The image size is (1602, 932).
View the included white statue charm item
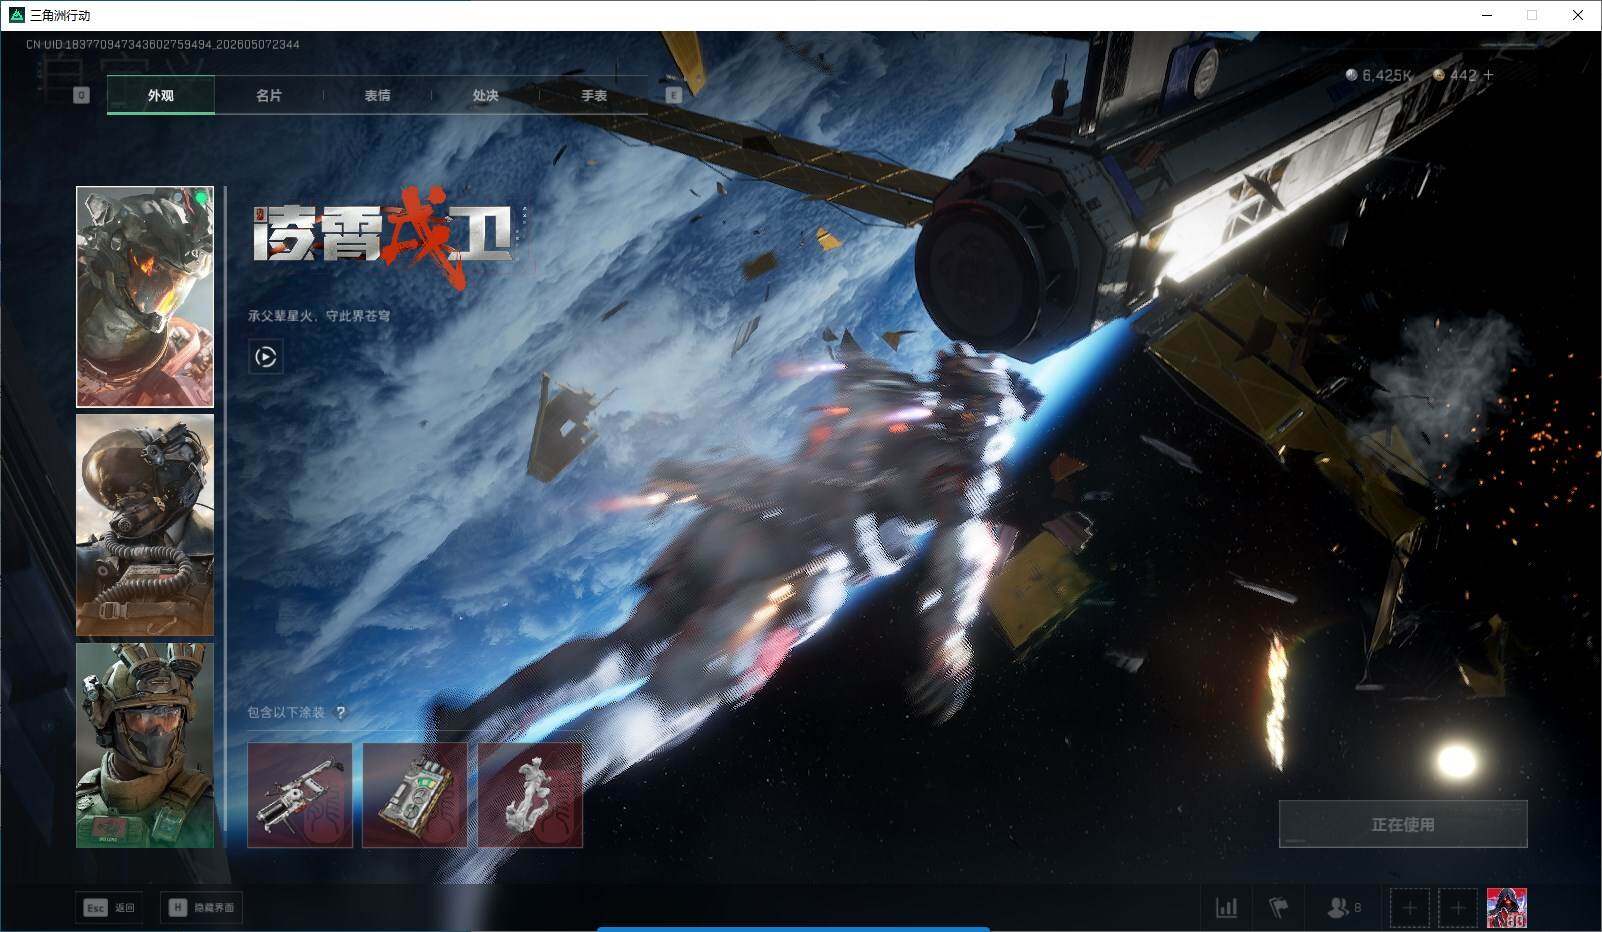530,795
